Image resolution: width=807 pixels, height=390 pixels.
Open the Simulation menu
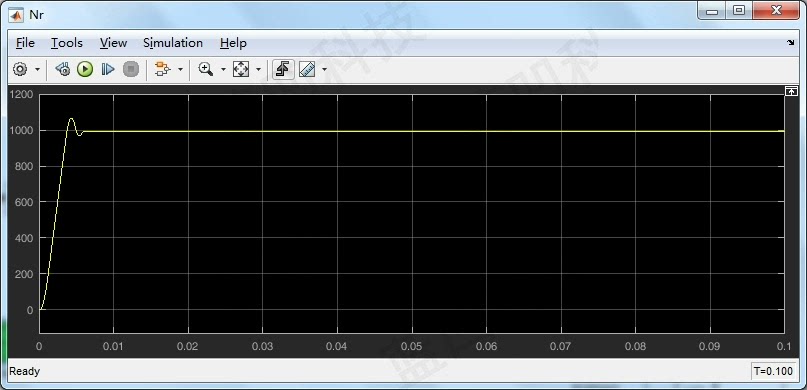173,43
